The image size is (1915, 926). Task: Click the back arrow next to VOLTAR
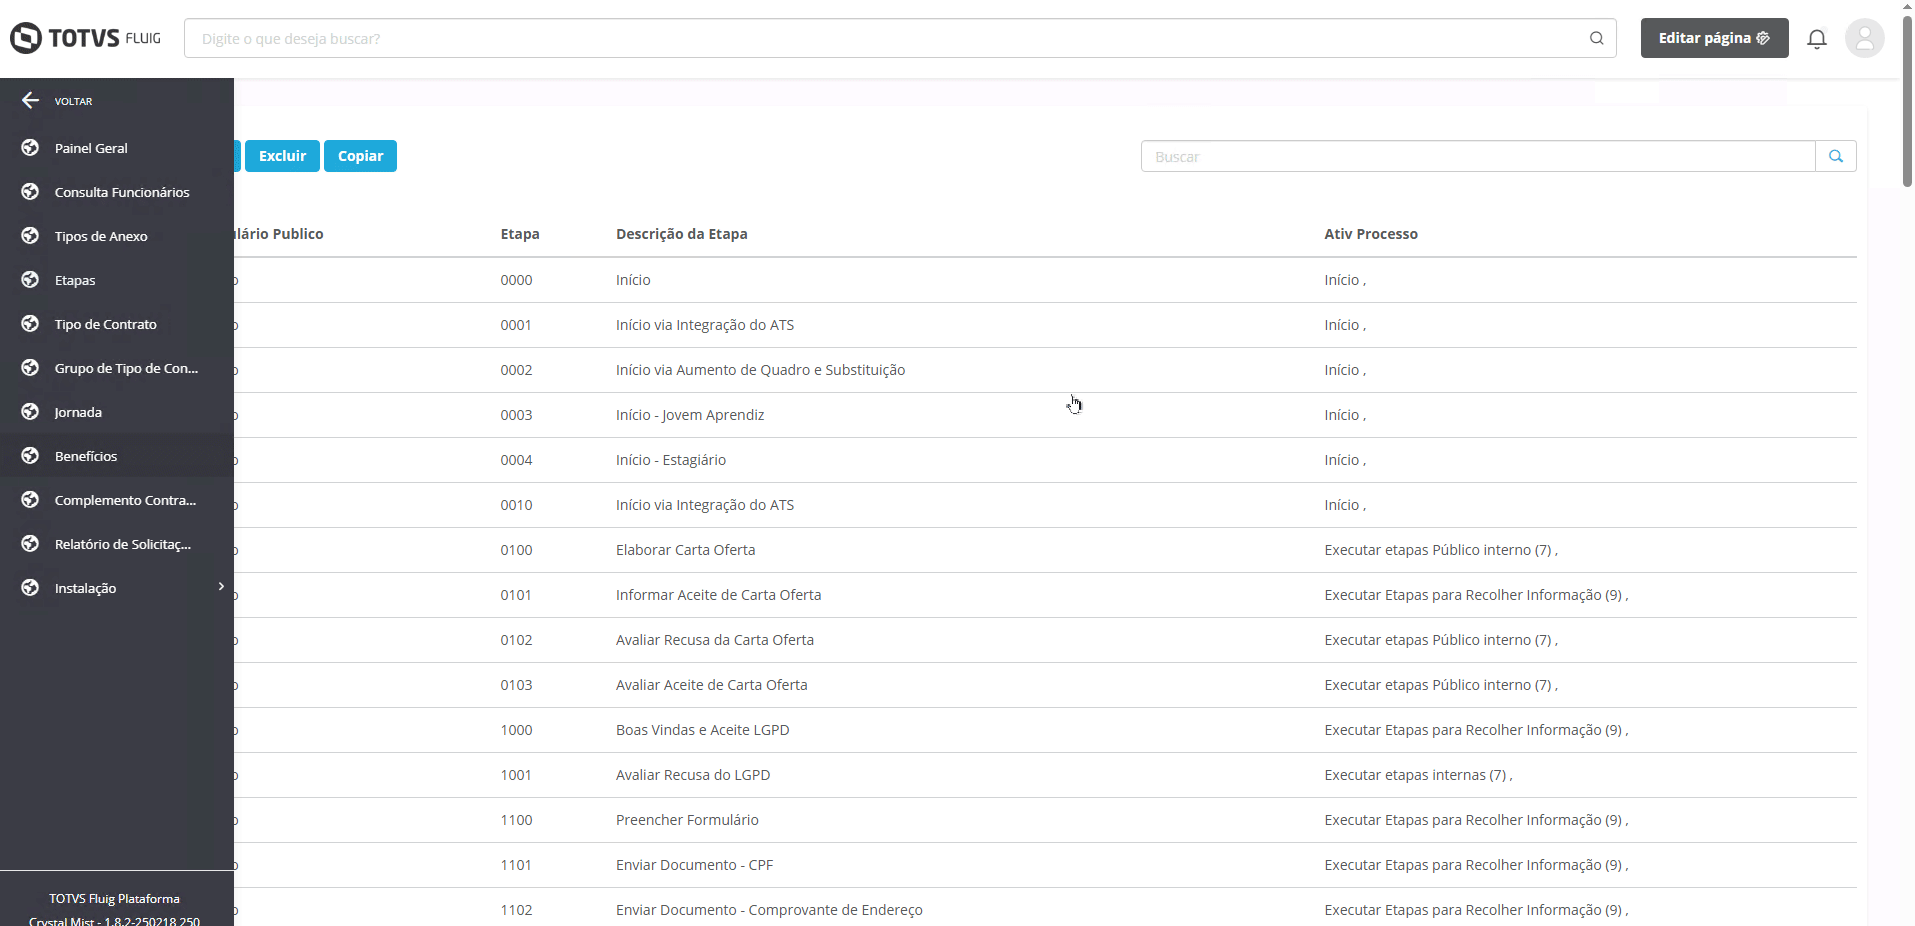(30, 100)
